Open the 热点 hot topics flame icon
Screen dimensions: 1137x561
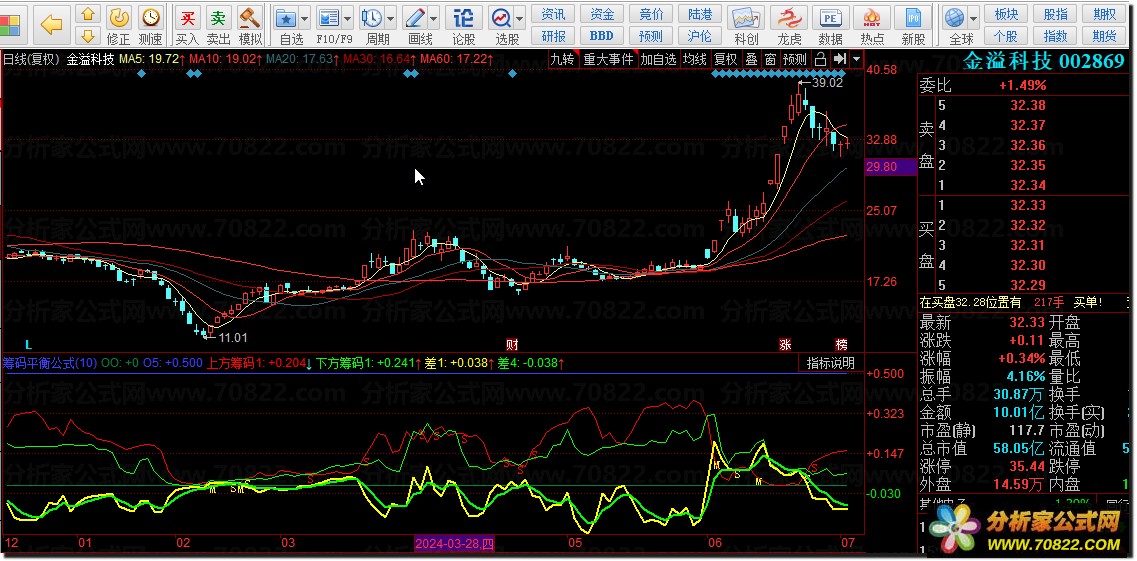pyautogui.click(x=872, y=25)
